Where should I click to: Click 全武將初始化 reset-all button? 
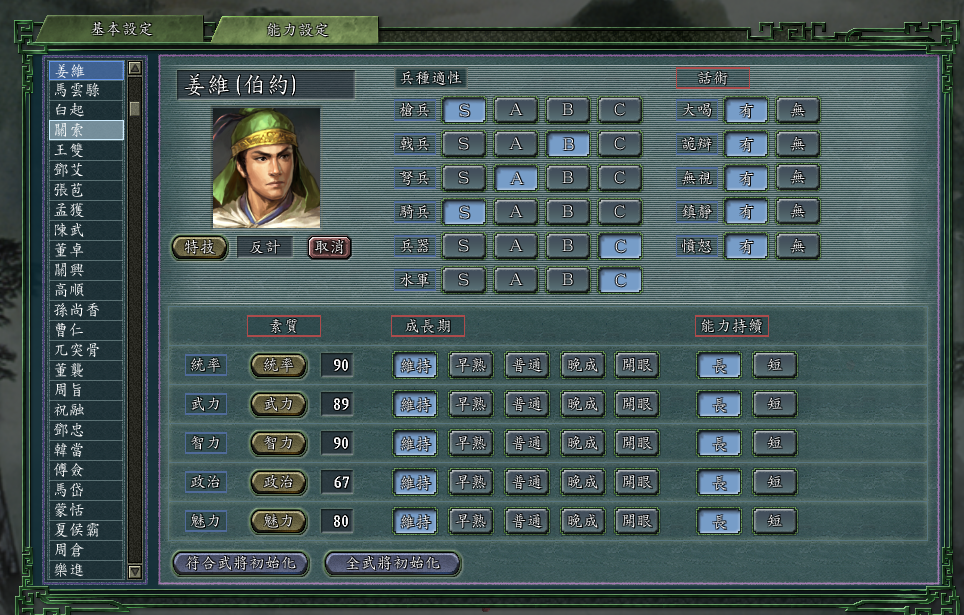(393, 563)
